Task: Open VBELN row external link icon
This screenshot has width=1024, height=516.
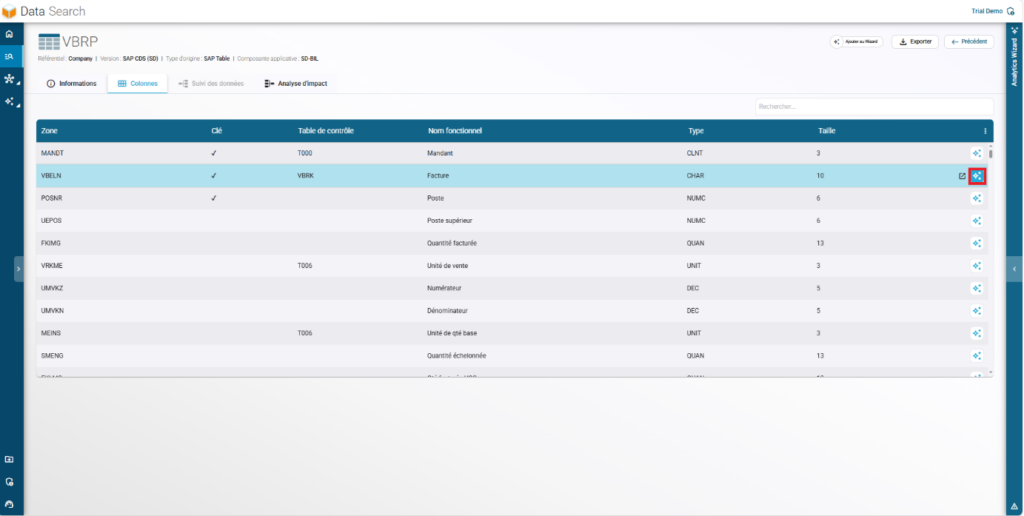Action: tap(962, 176)
